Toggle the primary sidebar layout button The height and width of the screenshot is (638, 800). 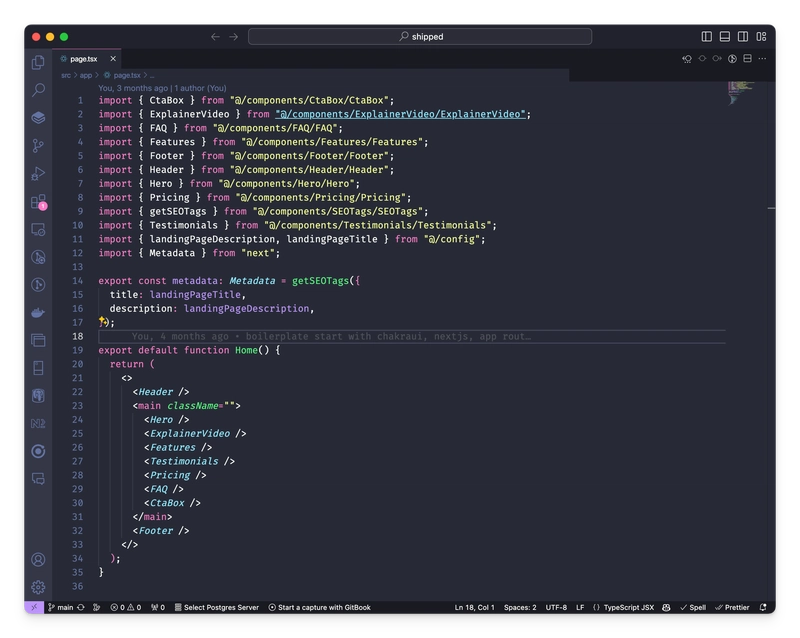click(x=707, y=37)
